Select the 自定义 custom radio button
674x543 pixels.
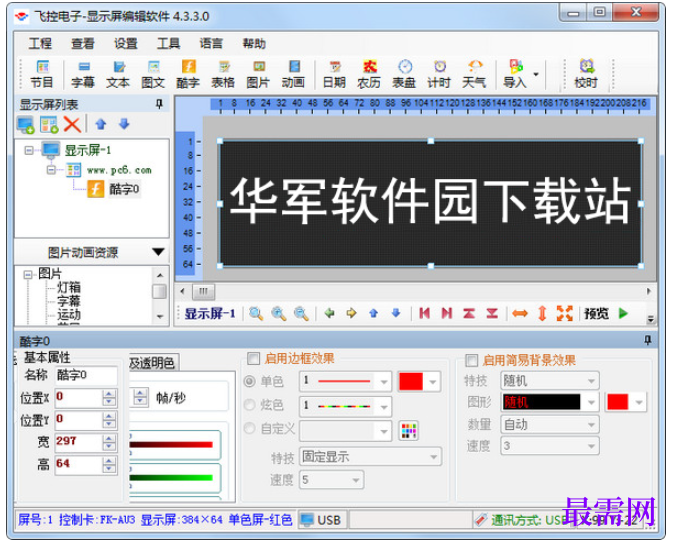click(x=250, y=428)
